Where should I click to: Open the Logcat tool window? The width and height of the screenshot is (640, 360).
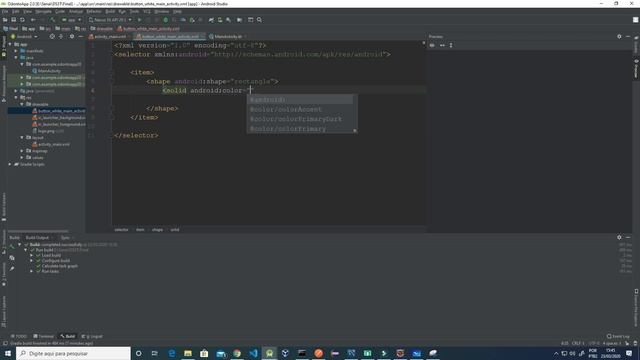point(92,336)
